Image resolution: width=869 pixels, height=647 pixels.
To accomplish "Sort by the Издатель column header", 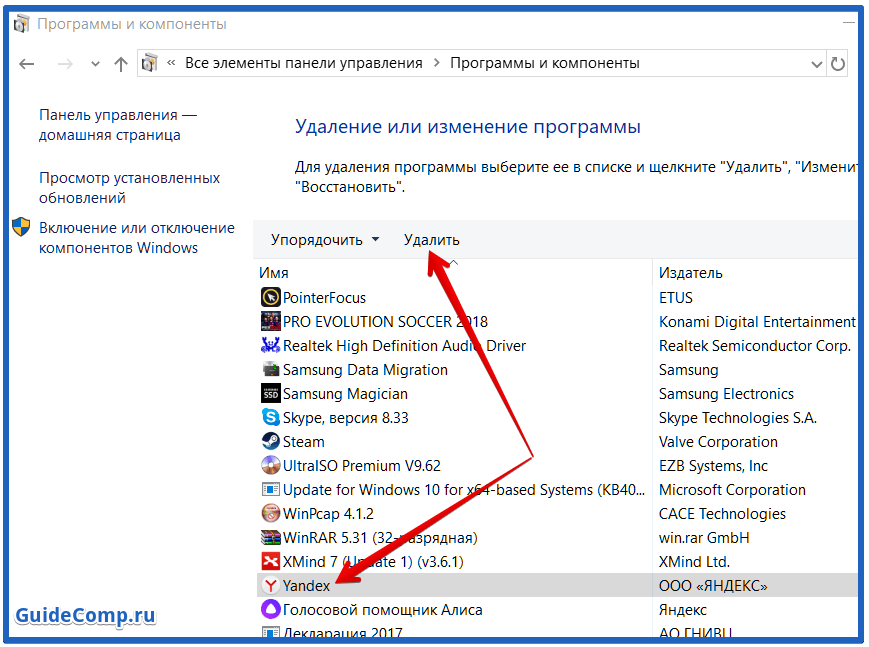I will pyautogui.click(x=691, y=273).
